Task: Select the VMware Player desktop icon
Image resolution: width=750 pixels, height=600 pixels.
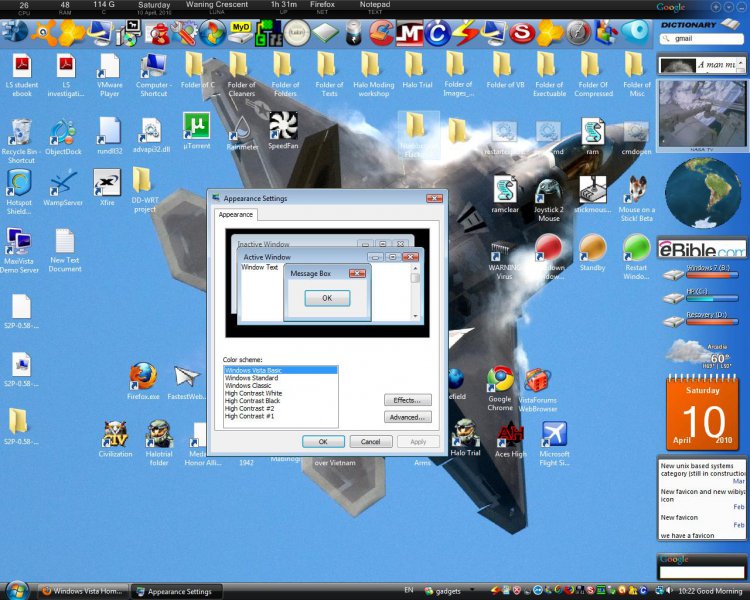Action: [110, 76]
